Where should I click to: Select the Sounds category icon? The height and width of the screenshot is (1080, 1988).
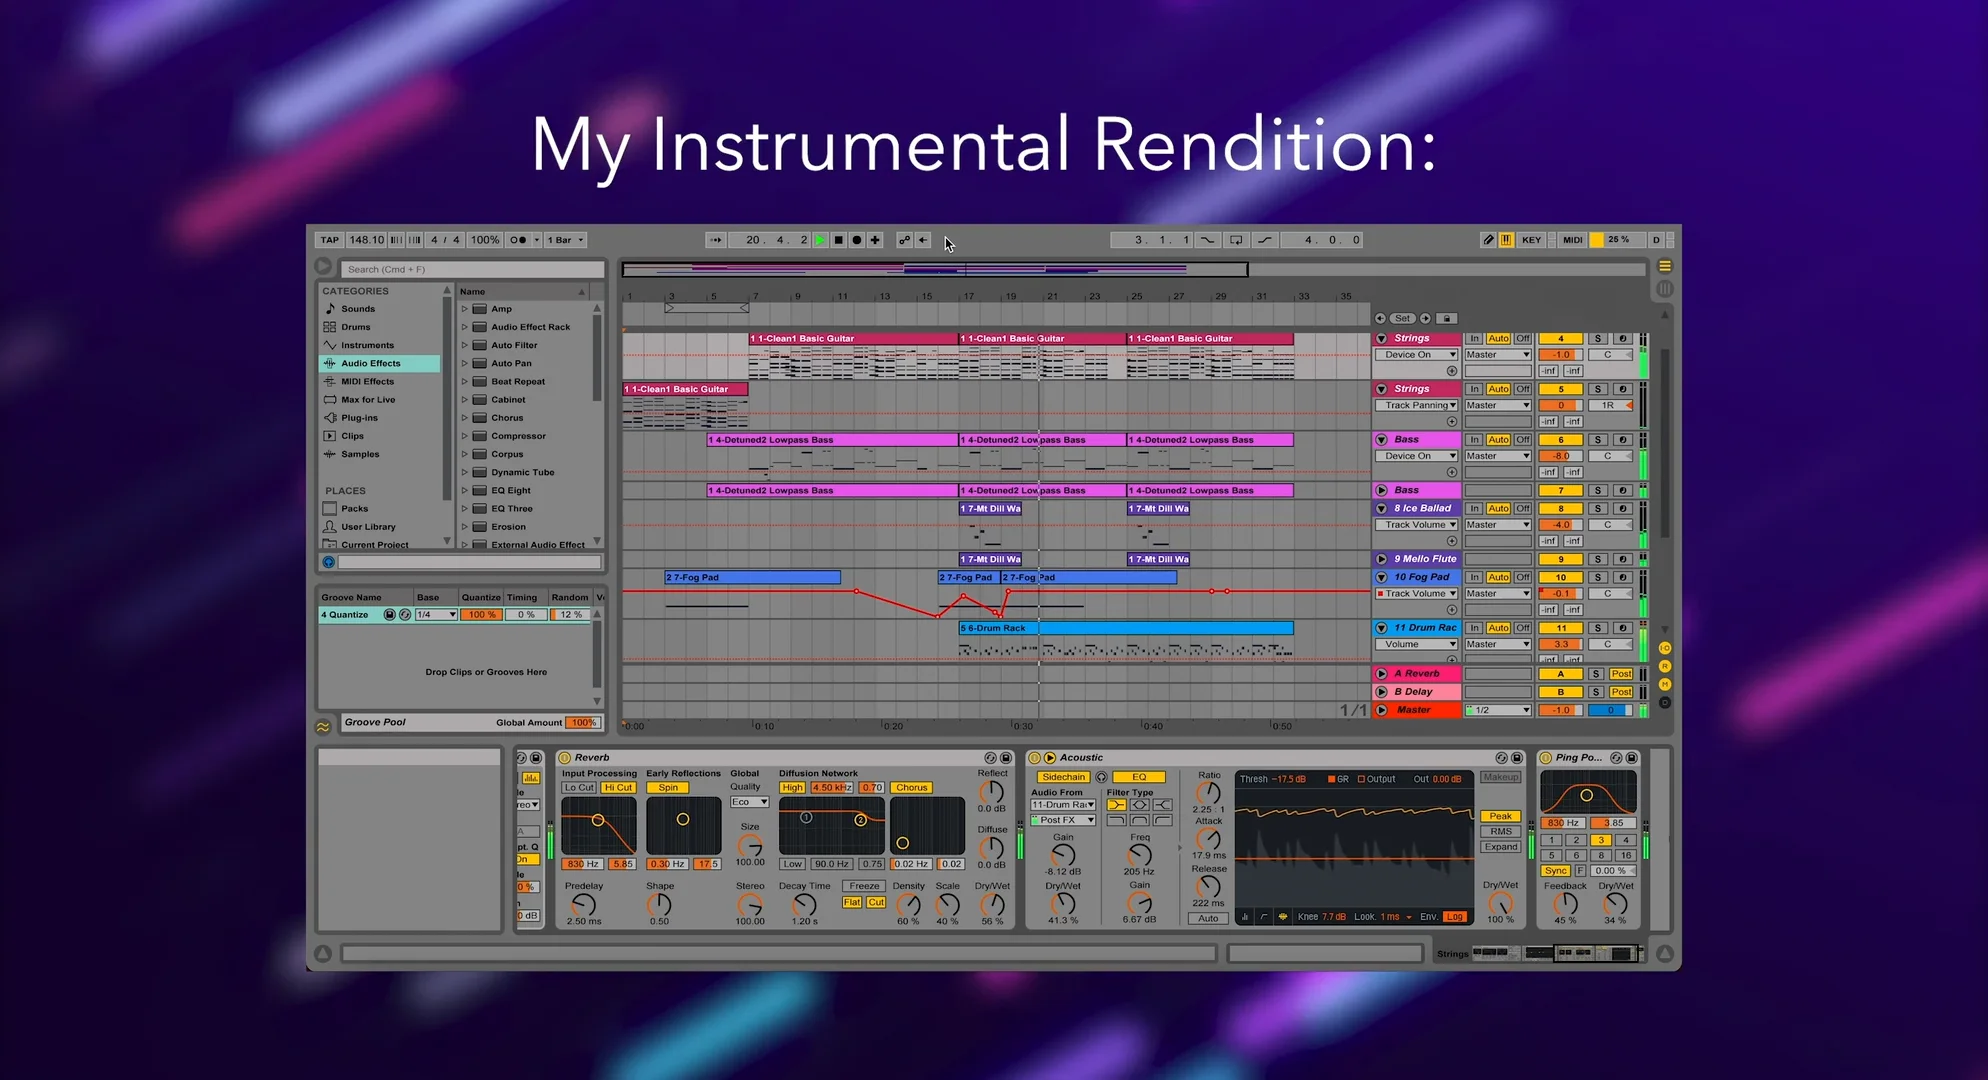point(330,309)
